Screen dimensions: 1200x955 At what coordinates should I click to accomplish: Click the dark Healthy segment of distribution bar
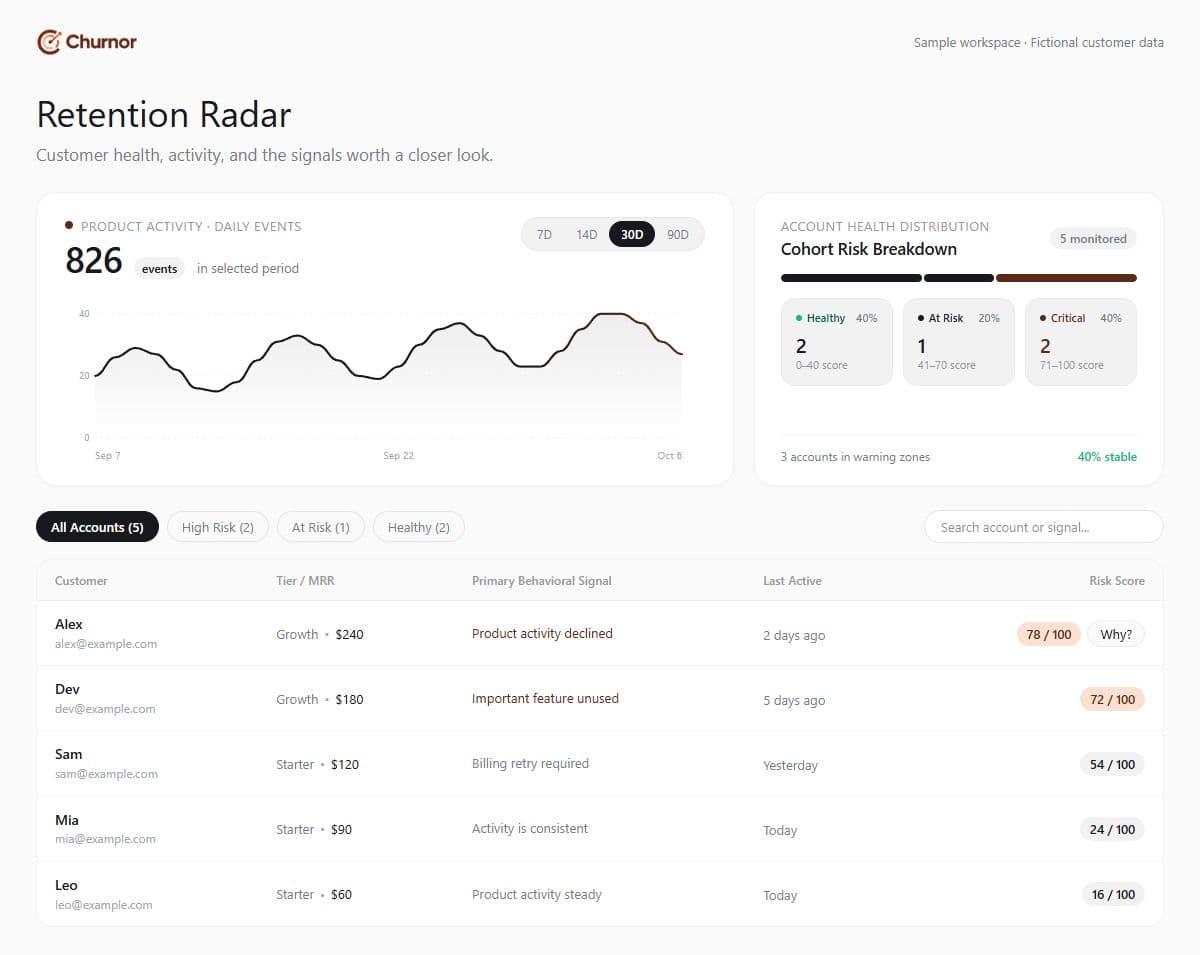click(x=851, y=278)
